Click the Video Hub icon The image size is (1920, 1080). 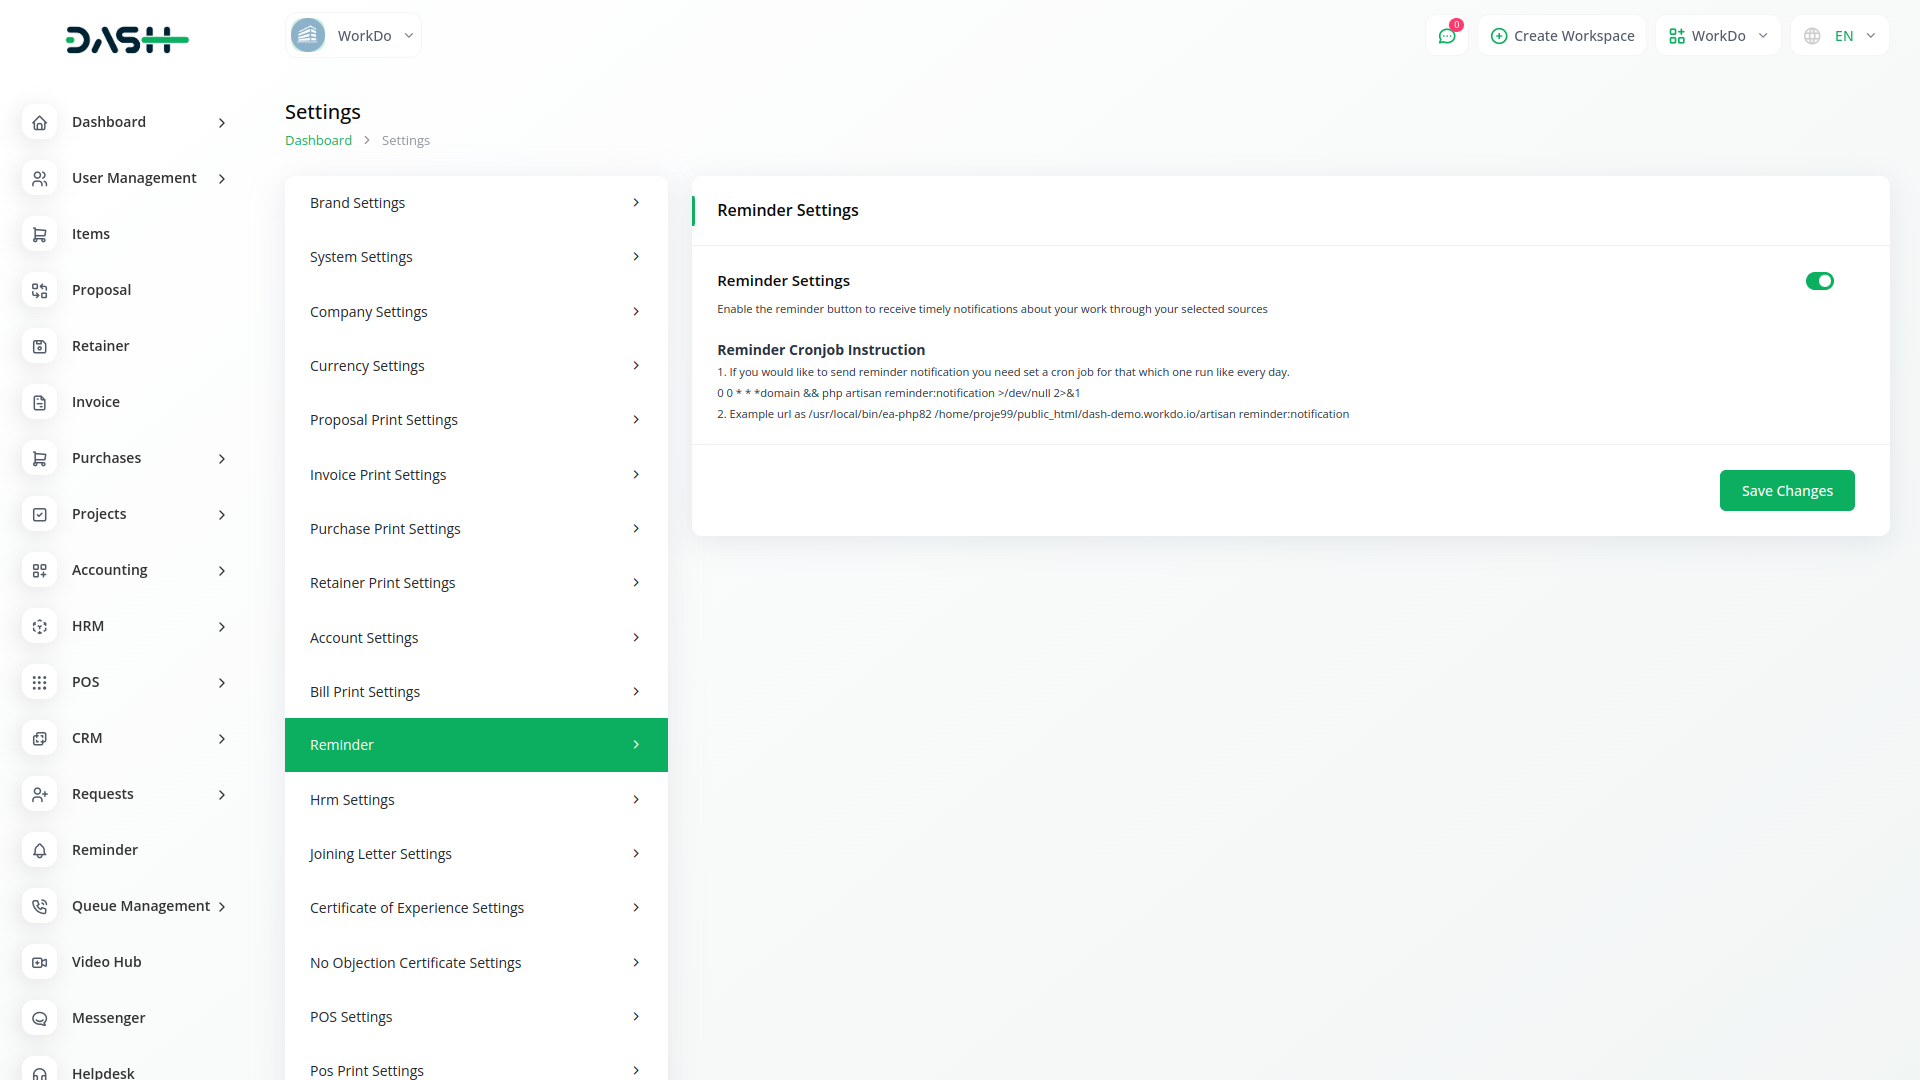coord(39,962)
